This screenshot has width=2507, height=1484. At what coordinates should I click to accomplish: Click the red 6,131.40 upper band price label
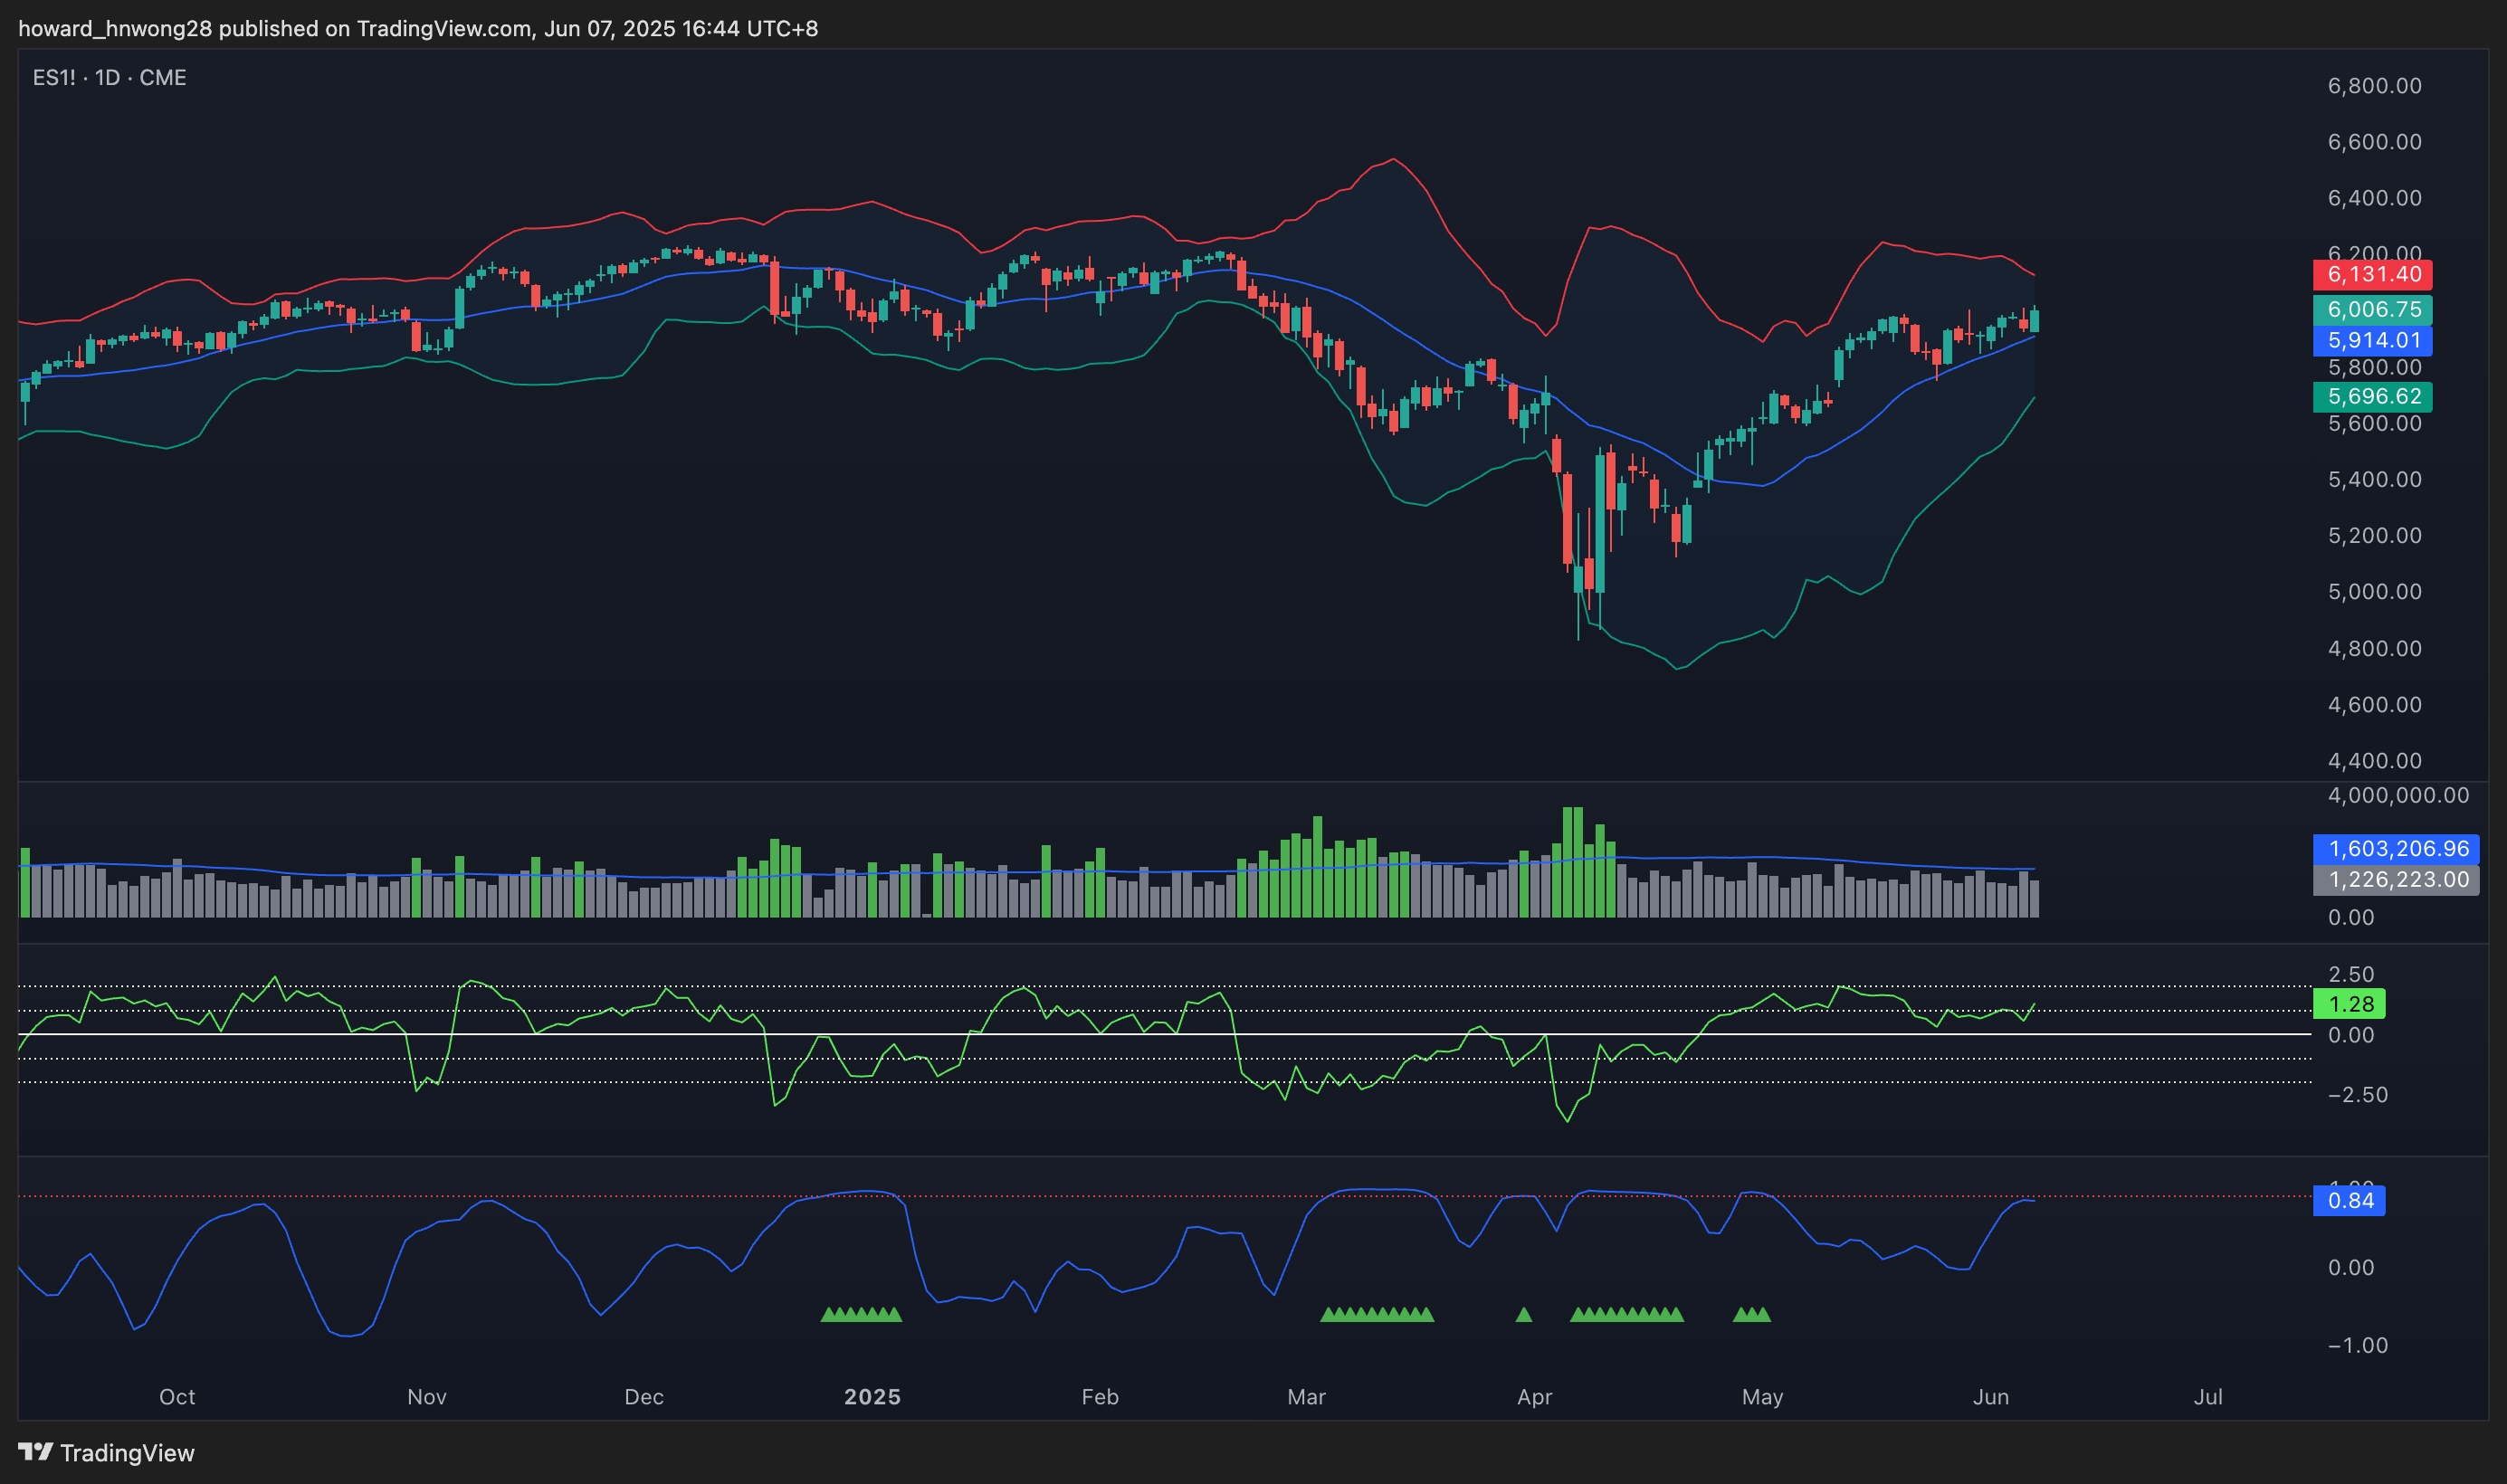tap(2372, 274)
